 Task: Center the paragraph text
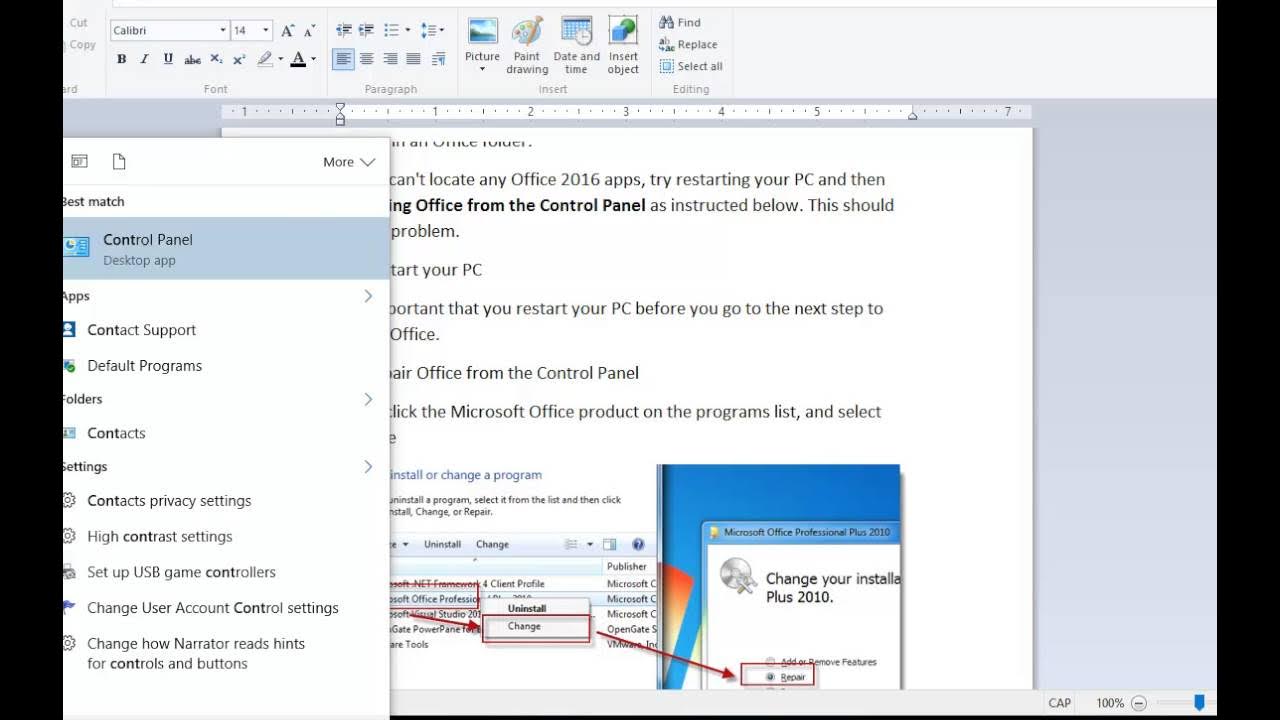pos(367,60)
